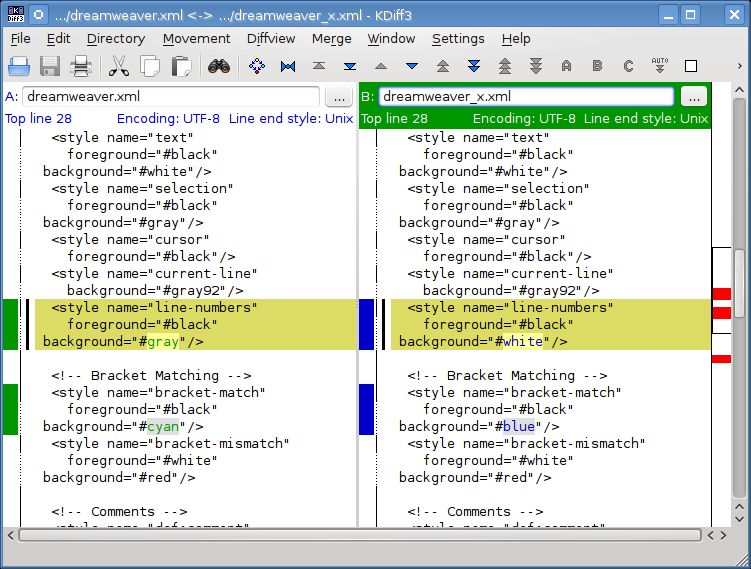Go to current delta icon
The width and height of the screenshot is (751, 569).
[x=257, y=66]
